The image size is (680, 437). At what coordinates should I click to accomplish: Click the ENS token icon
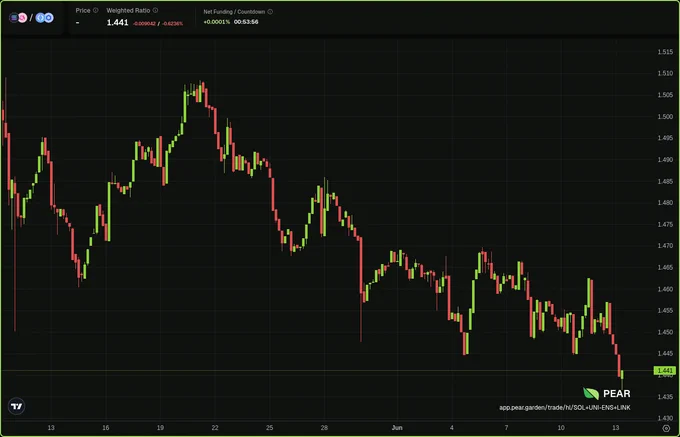click(40, 18)
